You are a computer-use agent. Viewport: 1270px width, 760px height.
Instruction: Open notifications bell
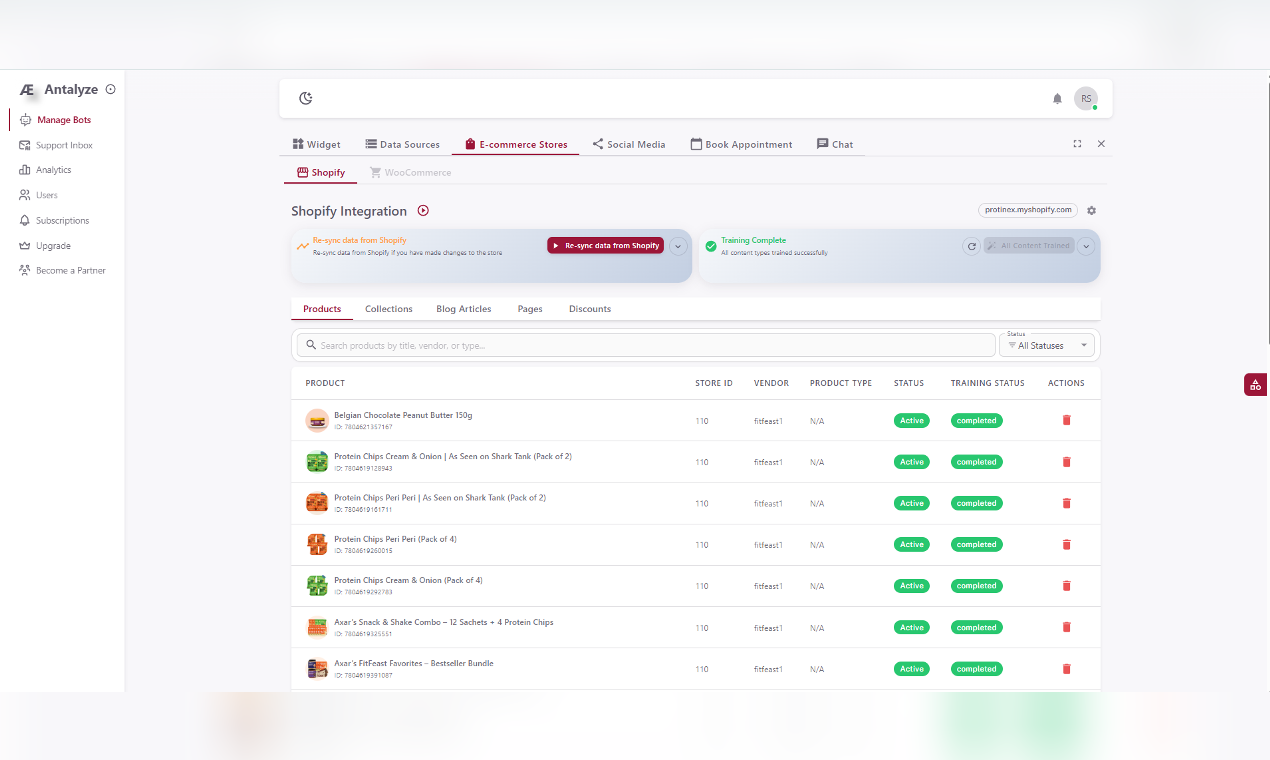(x=1057, y=98)
